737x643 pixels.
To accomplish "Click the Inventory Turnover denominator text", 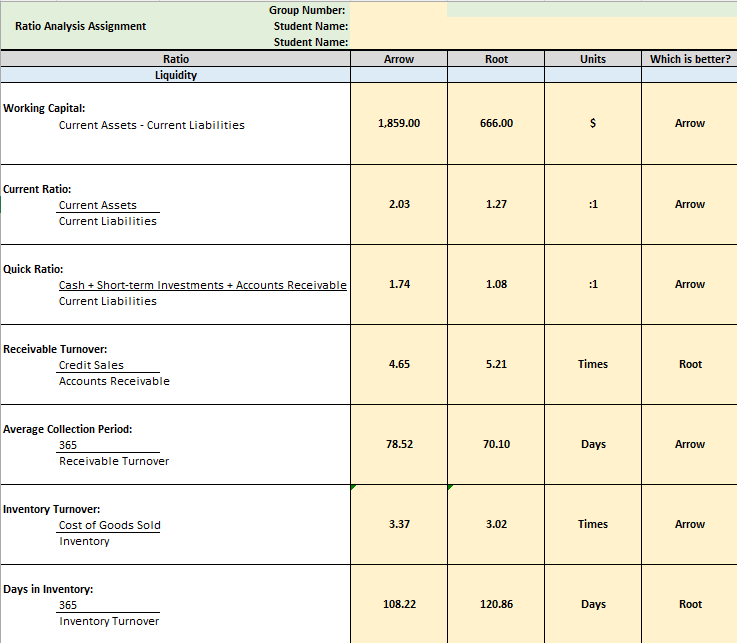I will tap(109, 621).
